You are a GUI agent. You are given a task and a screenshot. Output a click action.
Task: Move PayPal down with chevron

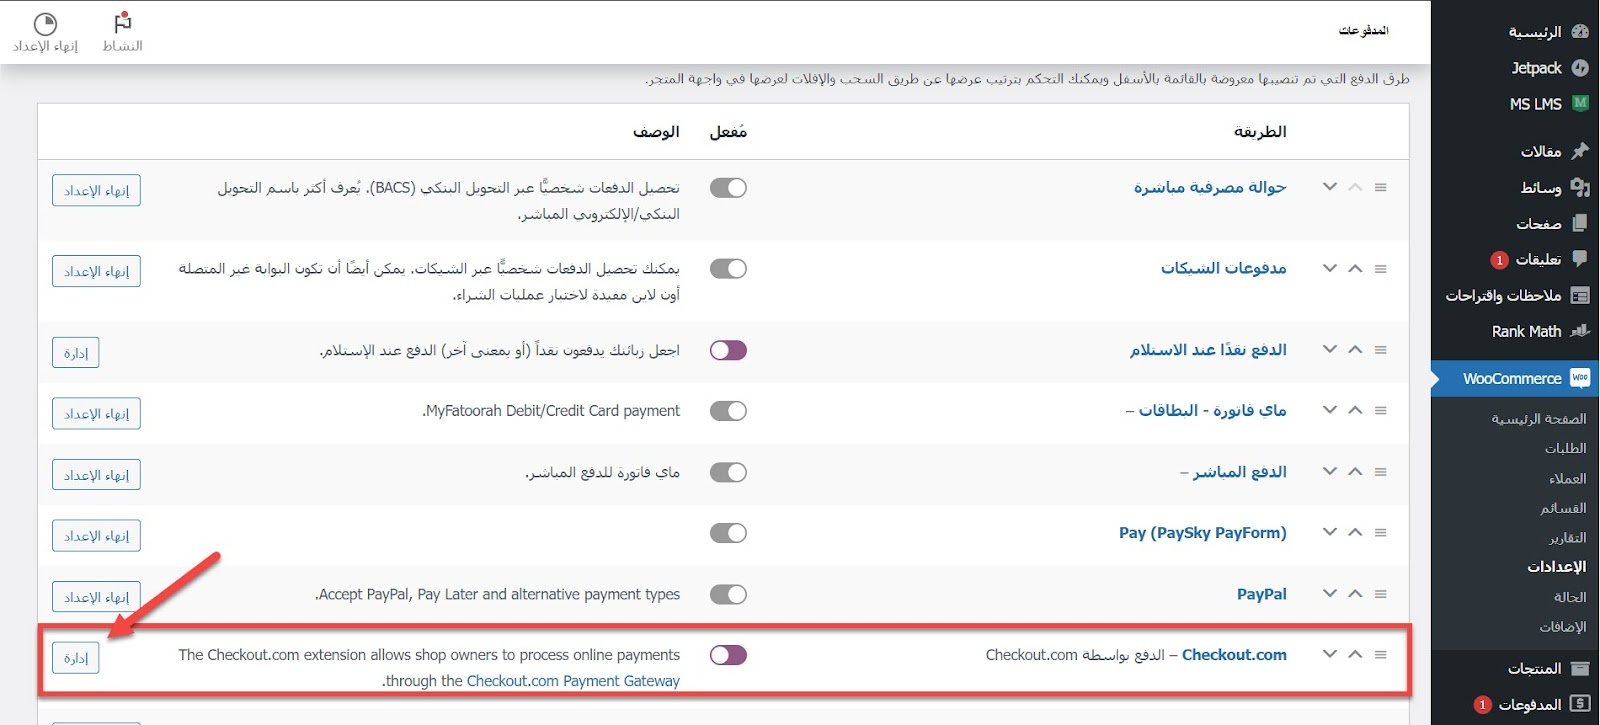pos(1330,594)
